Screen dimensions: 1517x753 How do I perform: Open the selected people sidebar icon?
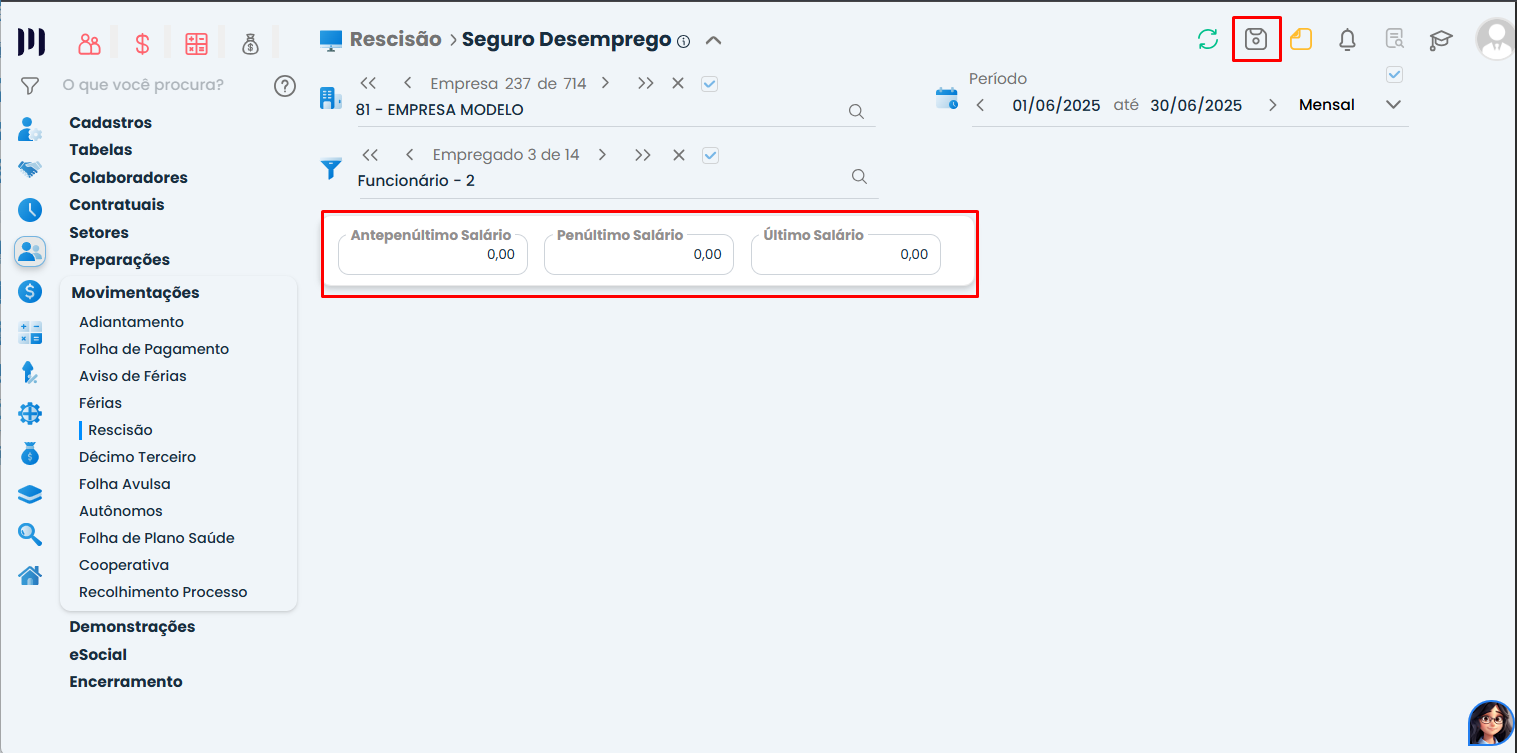(x=30, y=251)
